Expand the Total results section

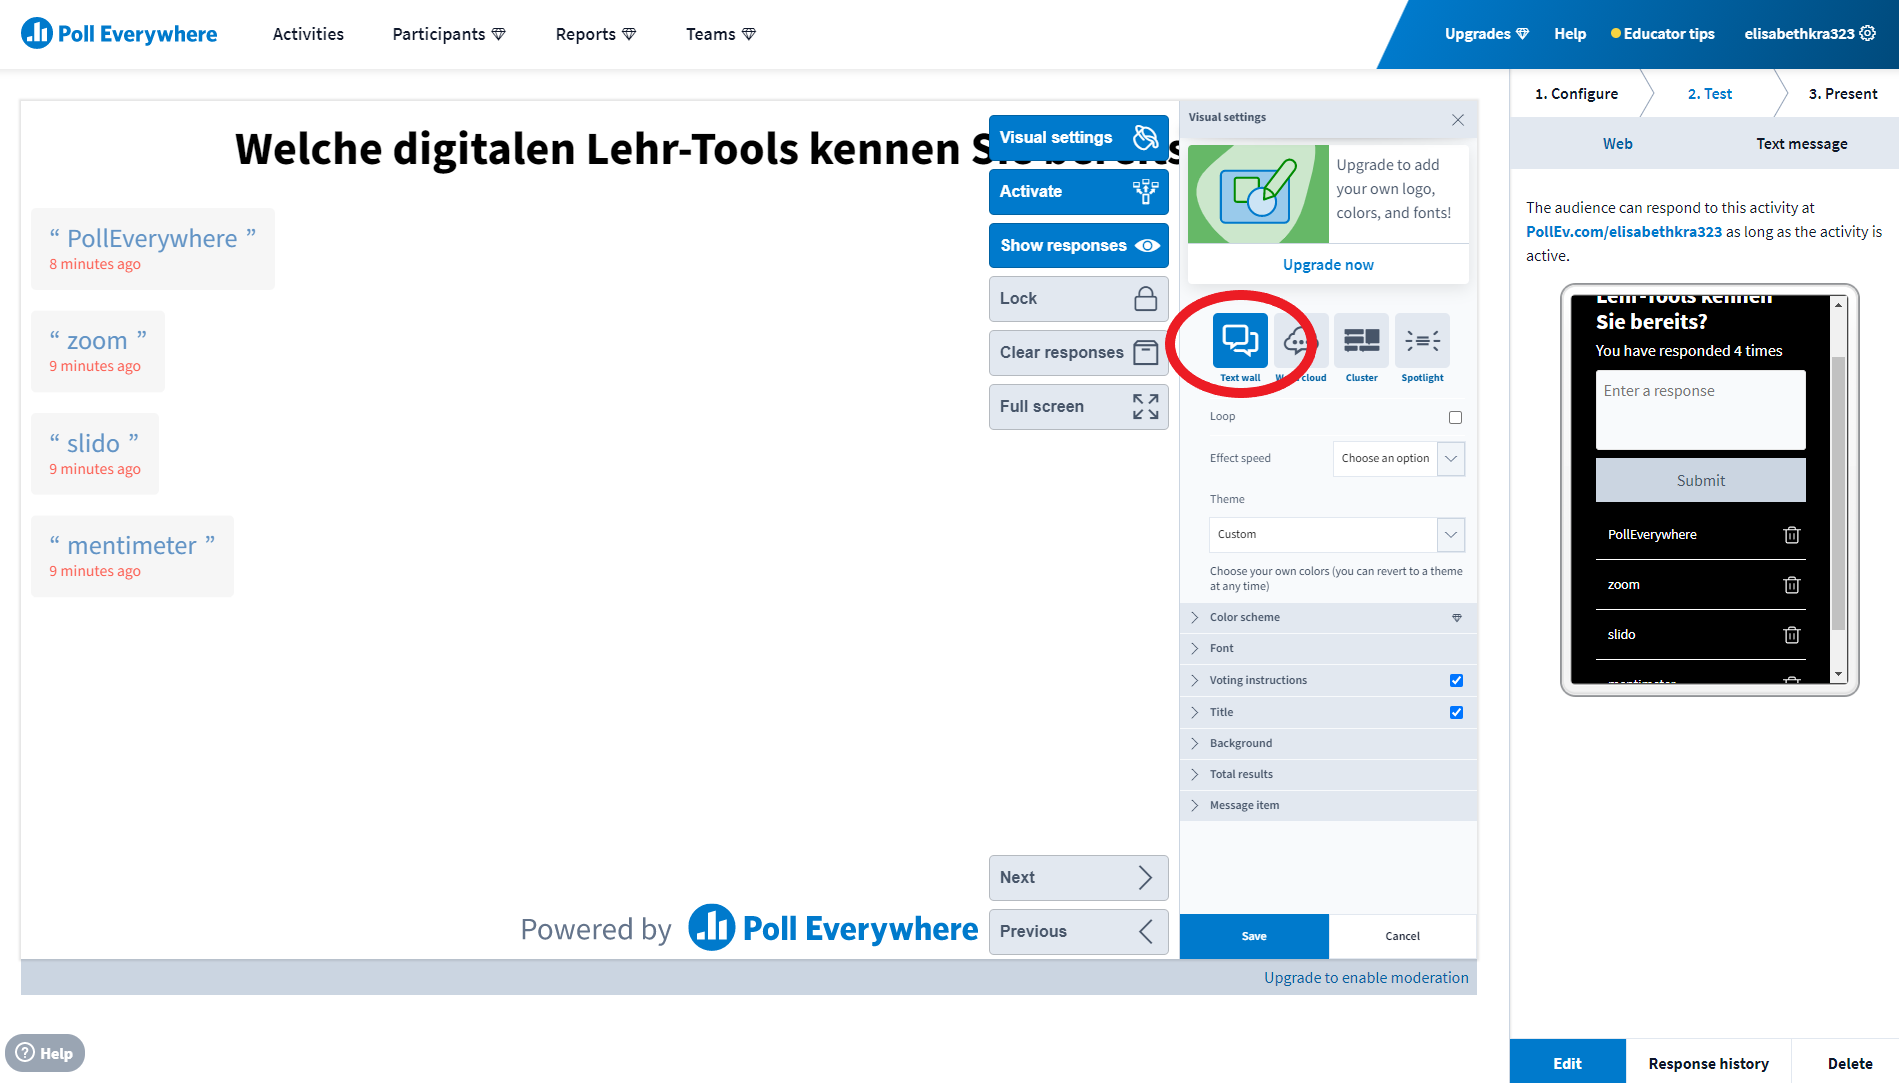pos(1328,775)
